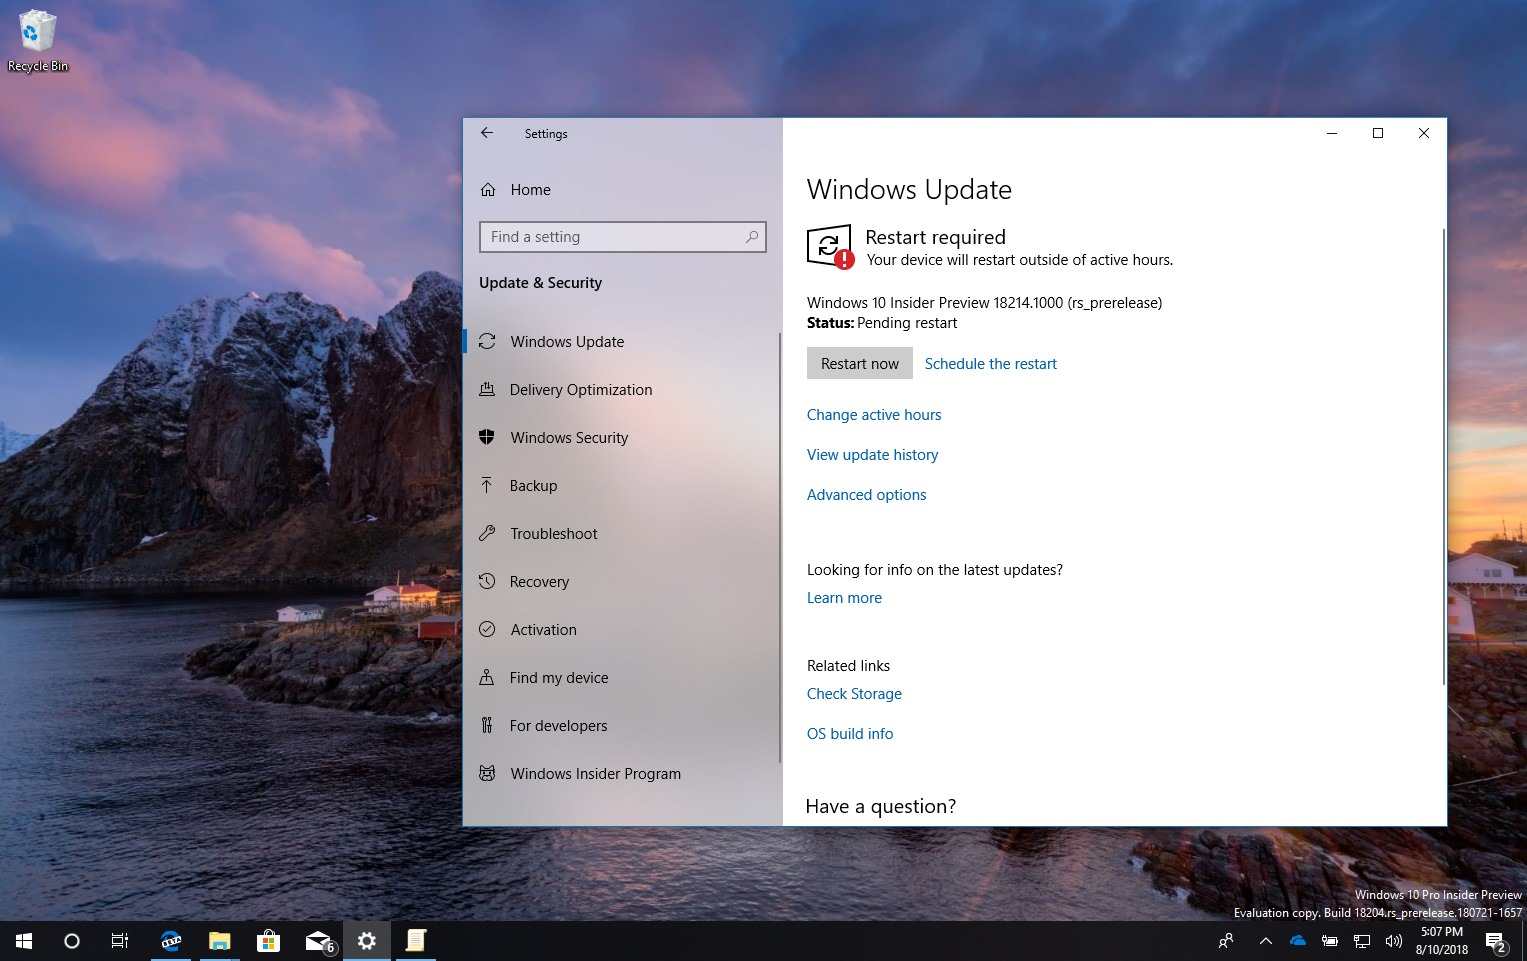Go to Find my device
This screenshot has width=1527, height=961.
(559, 677)
